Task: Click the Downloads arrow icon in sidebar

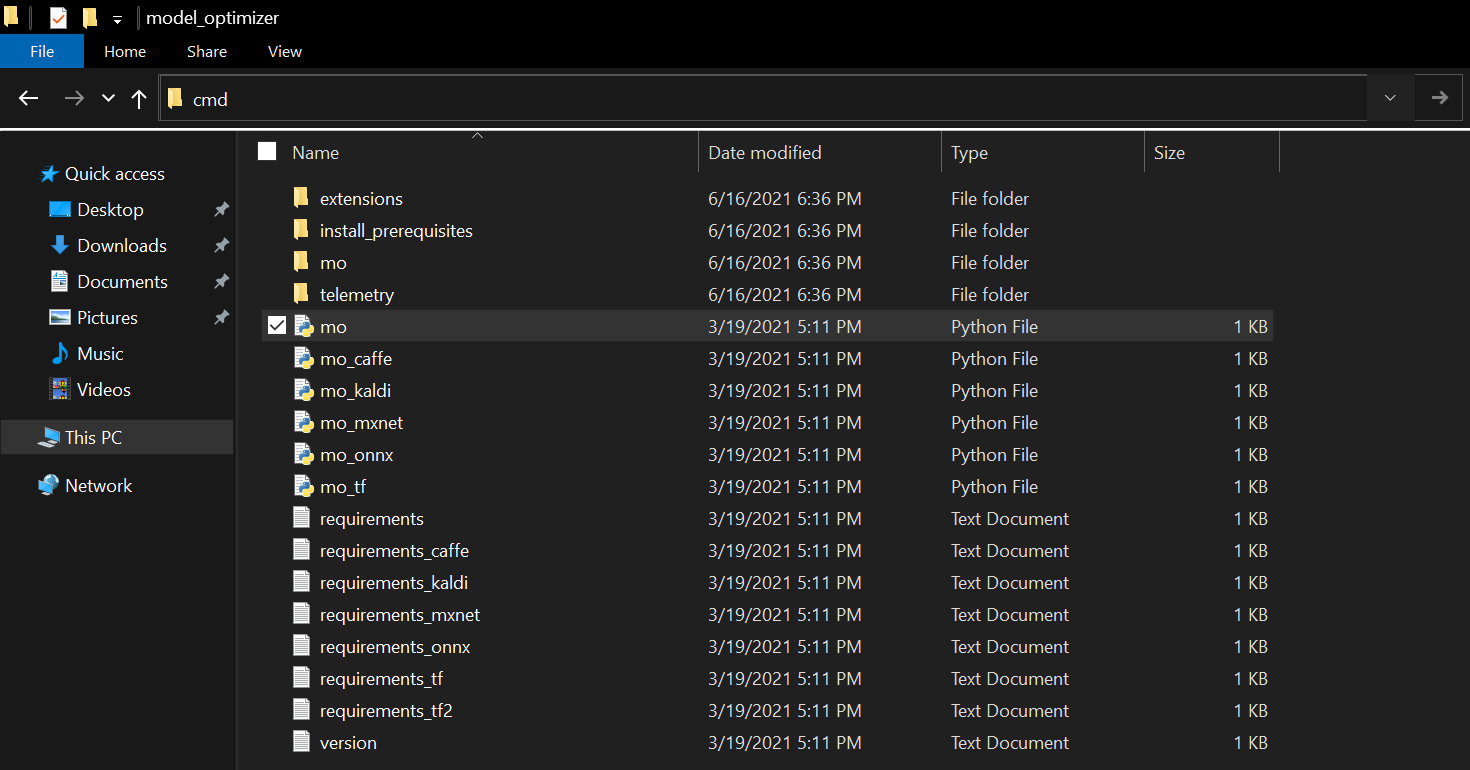Action: tap(60, 245)
